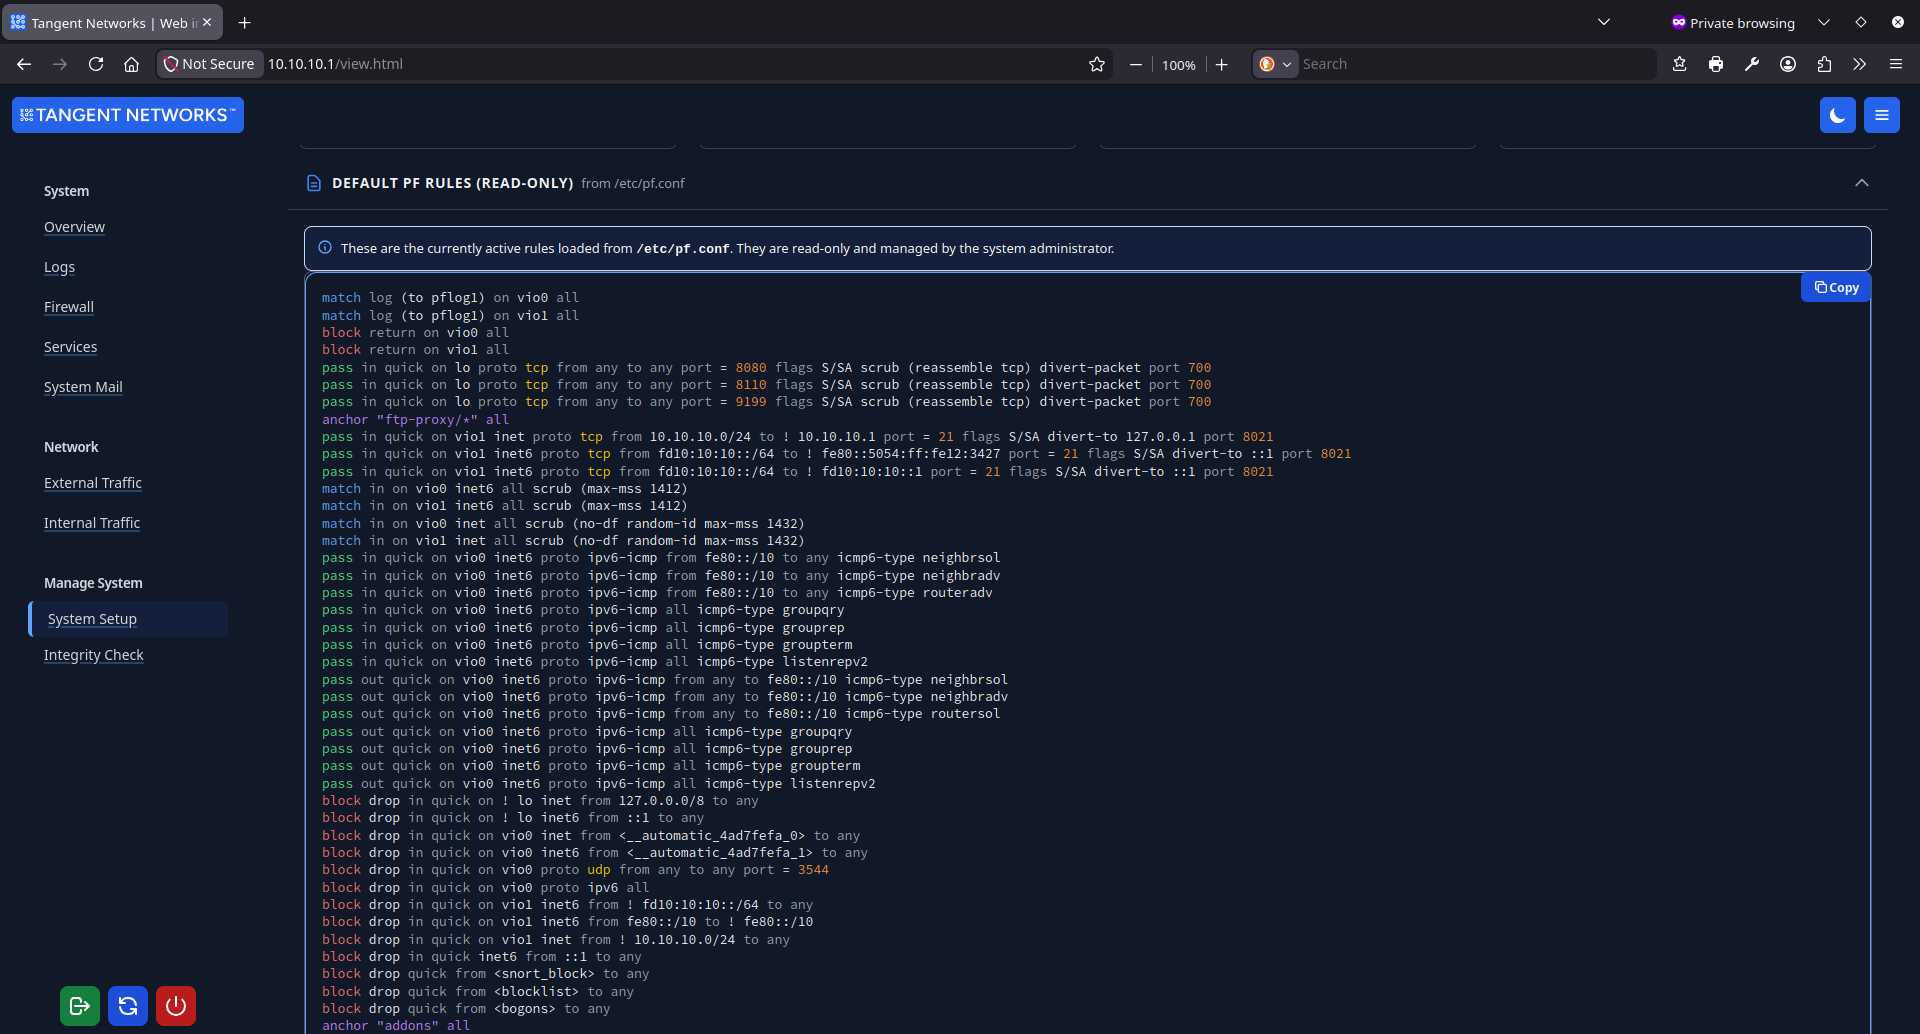This screenshot has height=1034, width=1920.
Task: Collapse the Default PF Rules panel chevron
Action: point(1862,182)
